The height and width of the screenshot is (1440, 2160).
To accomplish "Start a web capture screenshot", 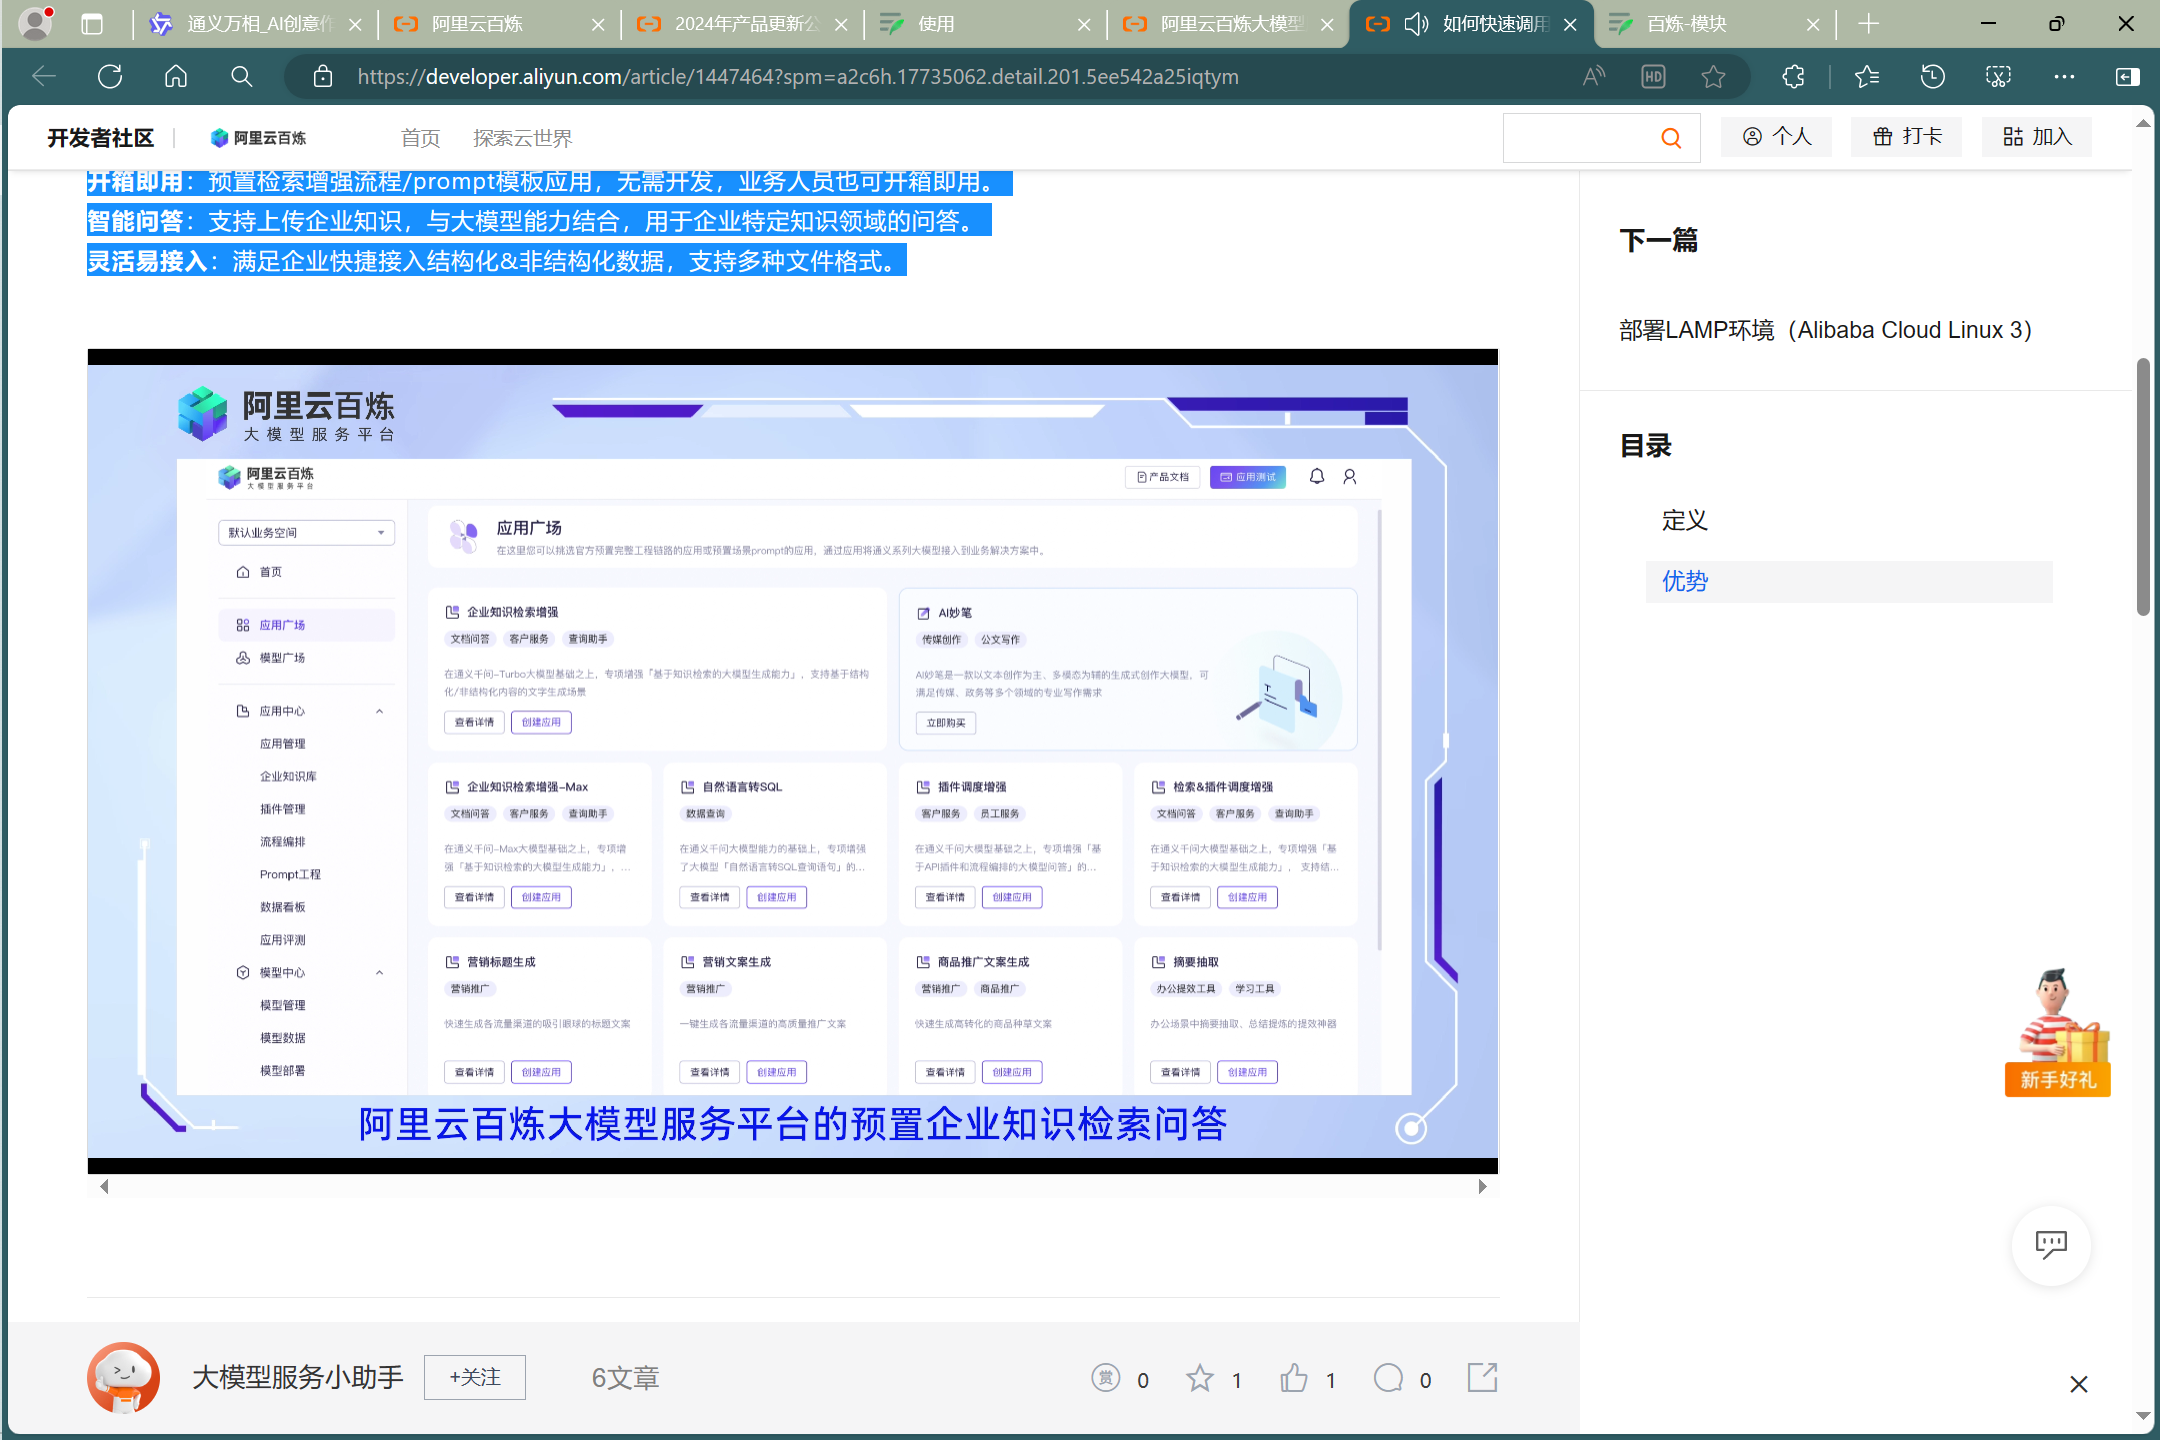I will tap(1998, 76).
